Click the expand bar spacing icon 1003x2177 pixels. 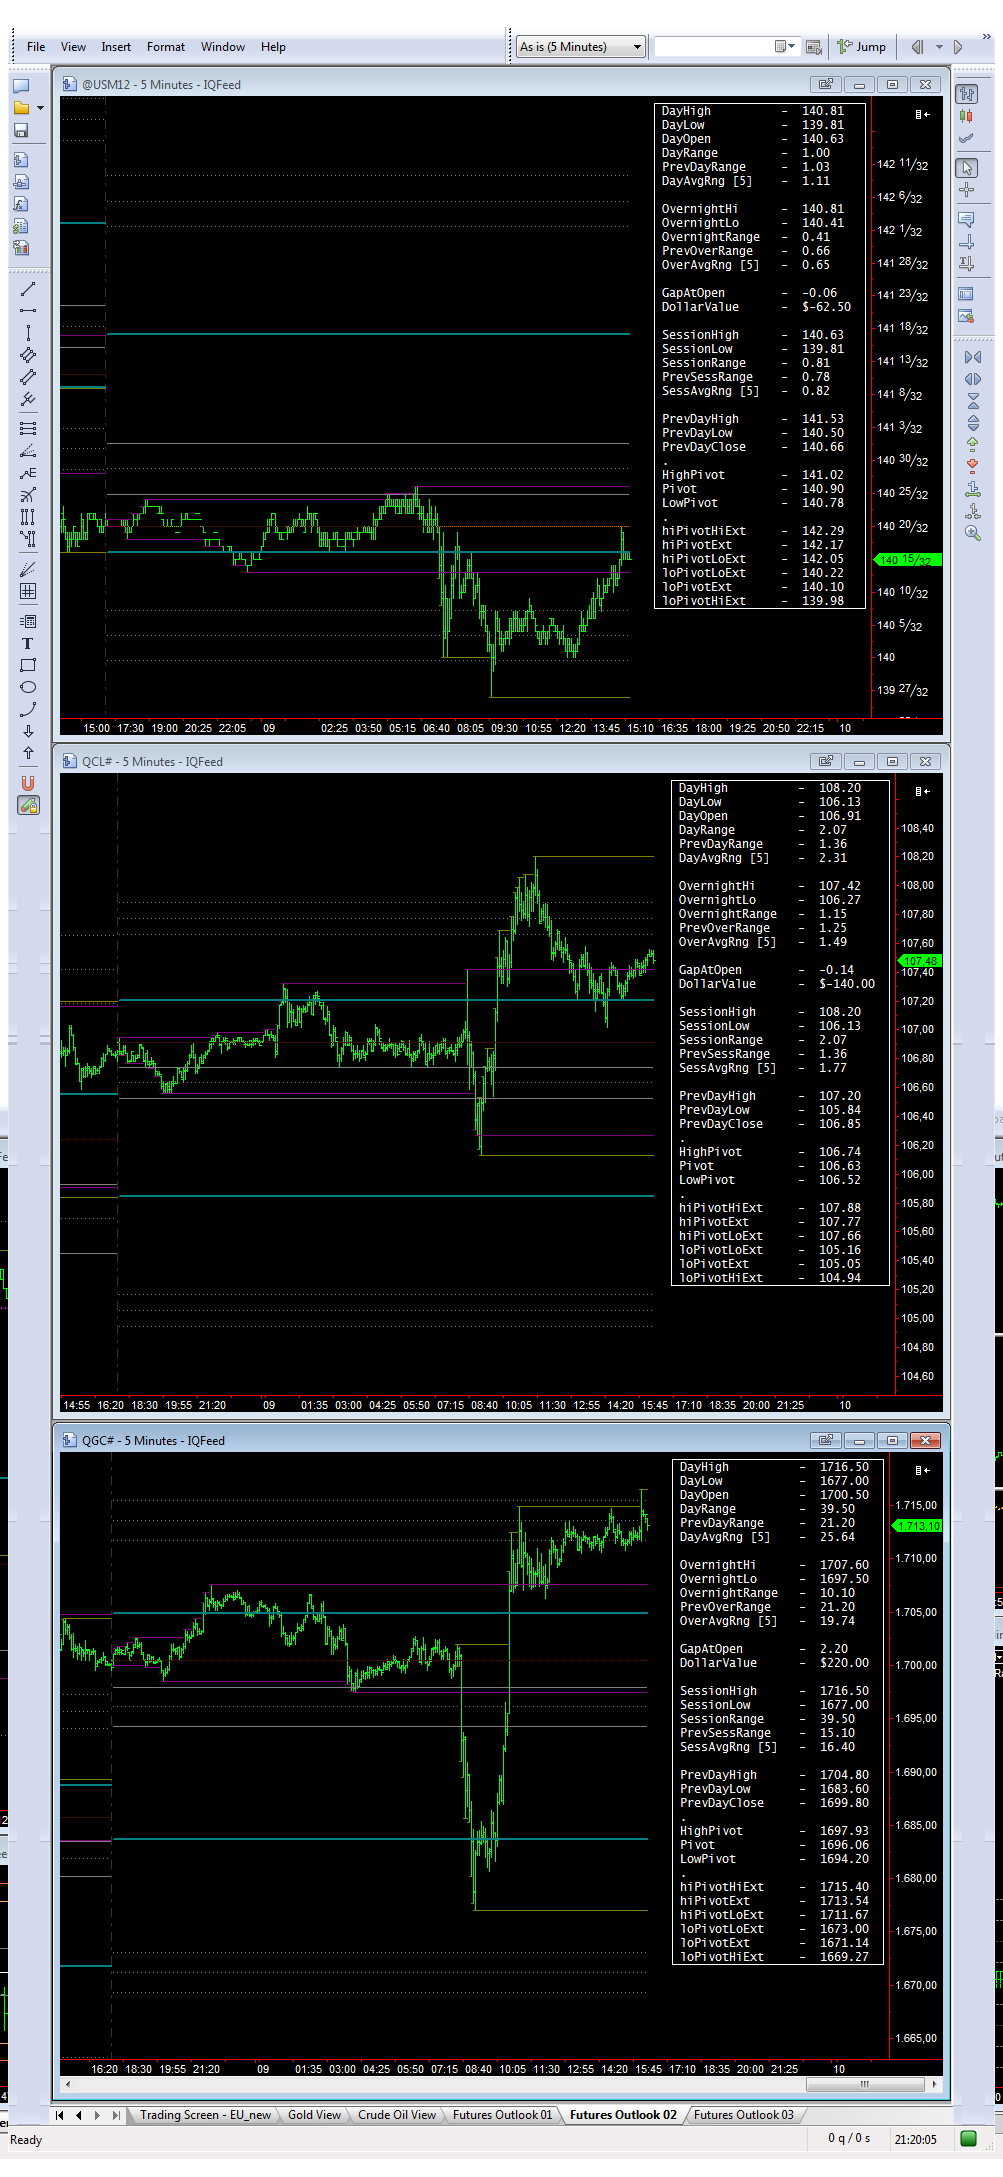pyautogui.click(x=973, y=379)
